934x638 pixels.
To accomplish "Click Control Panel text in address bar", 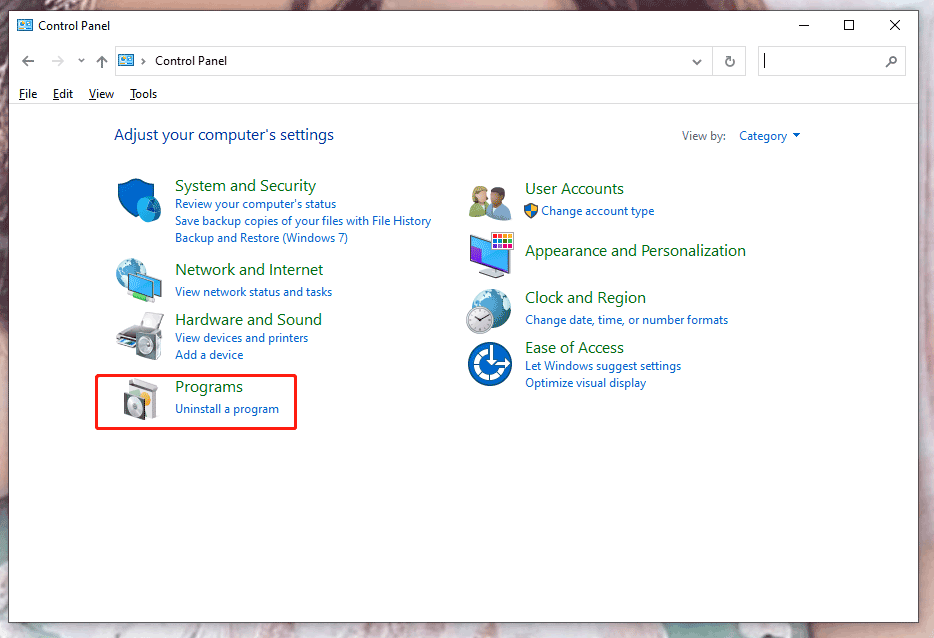I will 191,61.
